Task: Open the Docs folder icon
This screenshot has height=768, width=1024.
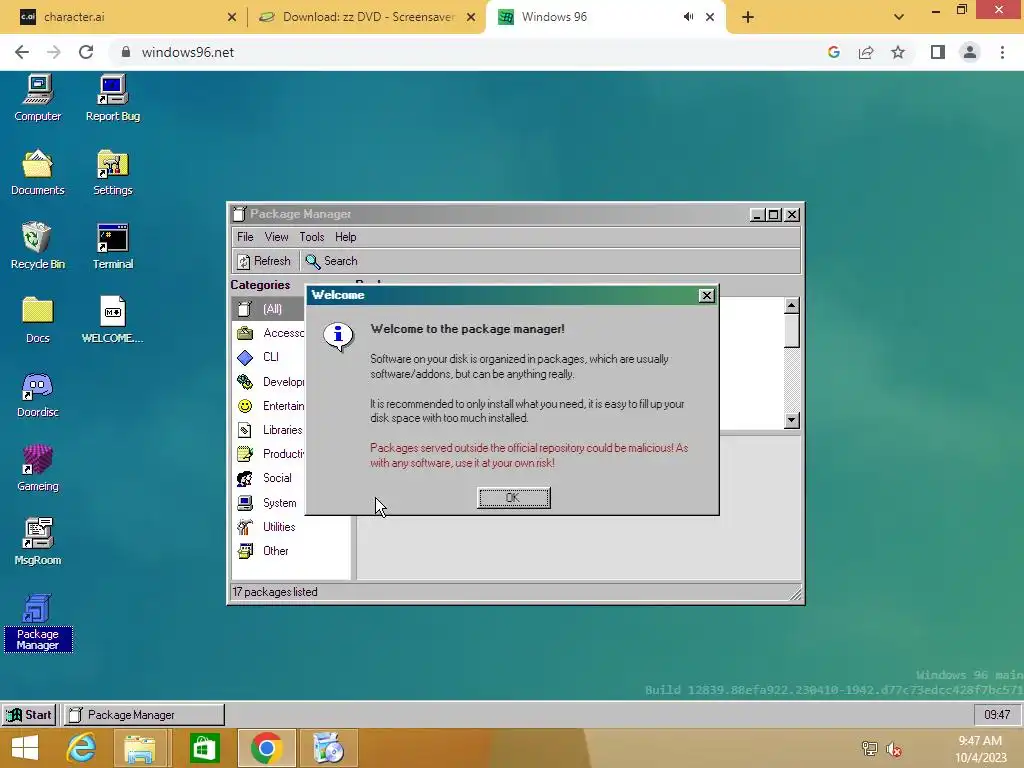Action: 38,320
